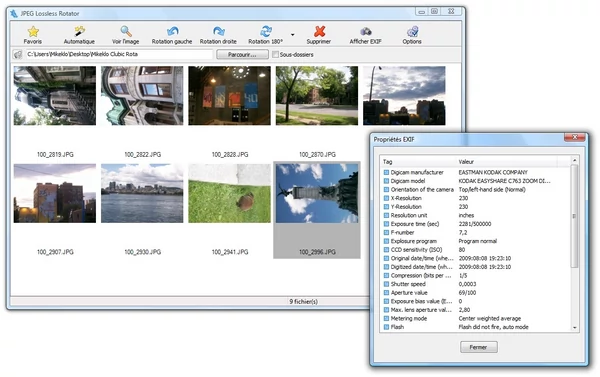The image size is (600, 377).
Task: Select thumbnail 100_2828.JPG
Action: (229, 96)
